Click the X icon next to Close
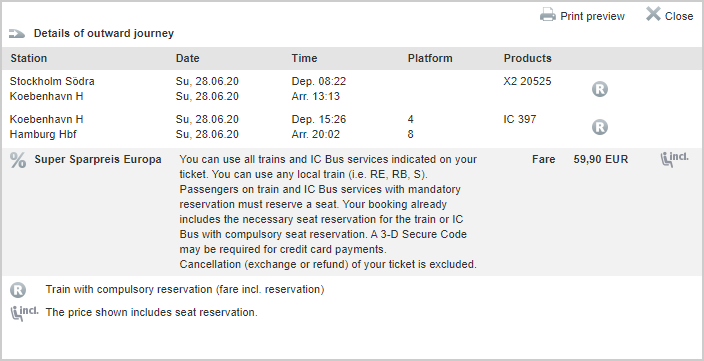The height and width of the screenshot is (361, 704). 653,14
